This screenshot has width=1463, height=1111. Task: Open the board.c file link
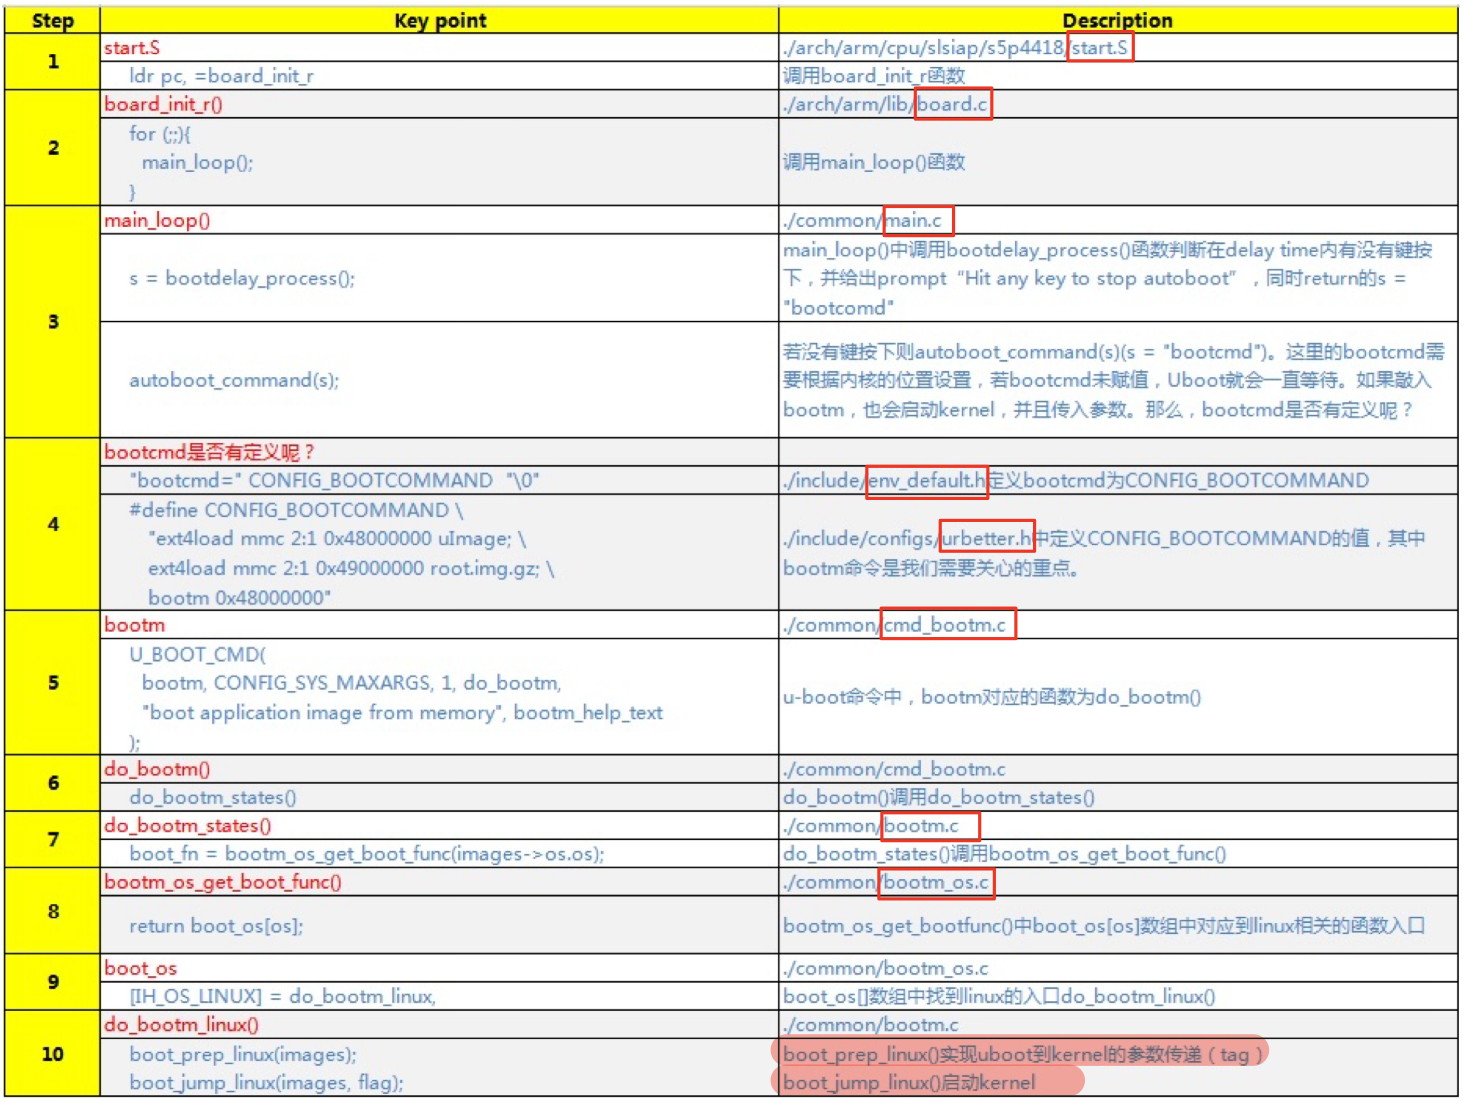[x=951, y=104]
